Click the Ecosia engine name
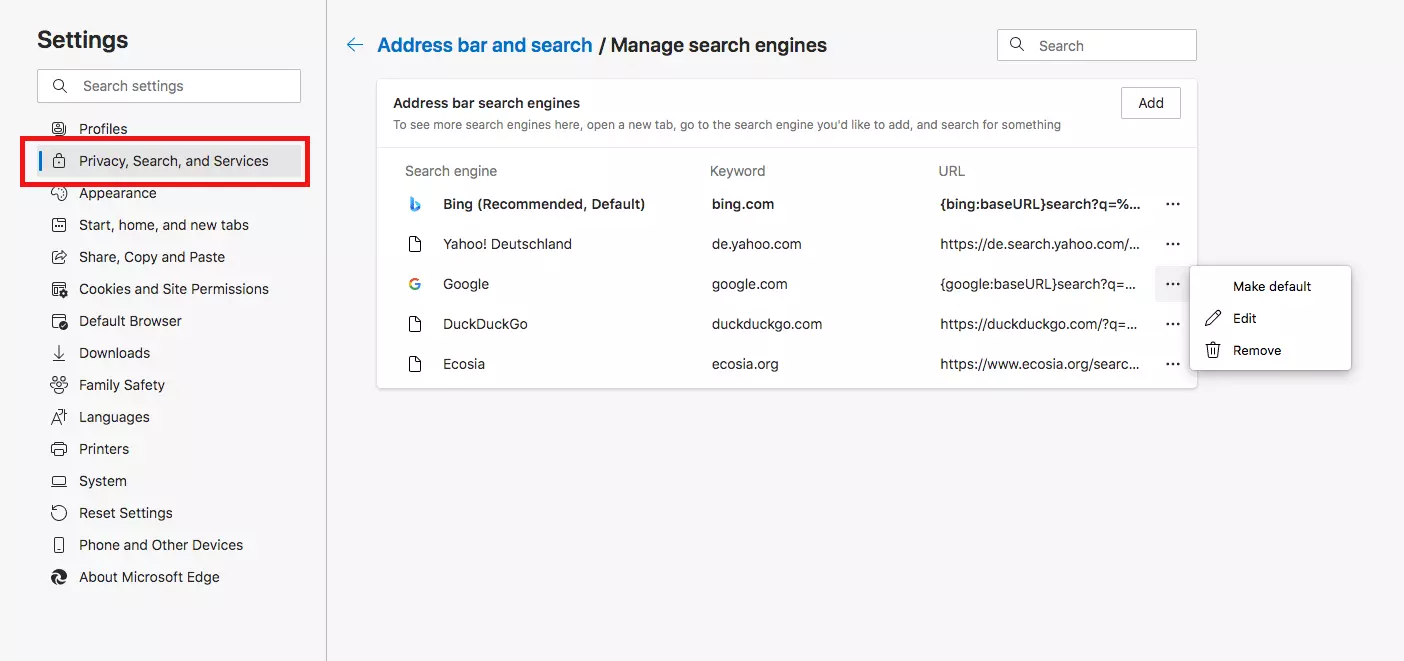The height and width of the screenshot is (661, 1404). (x=464, y=364)
